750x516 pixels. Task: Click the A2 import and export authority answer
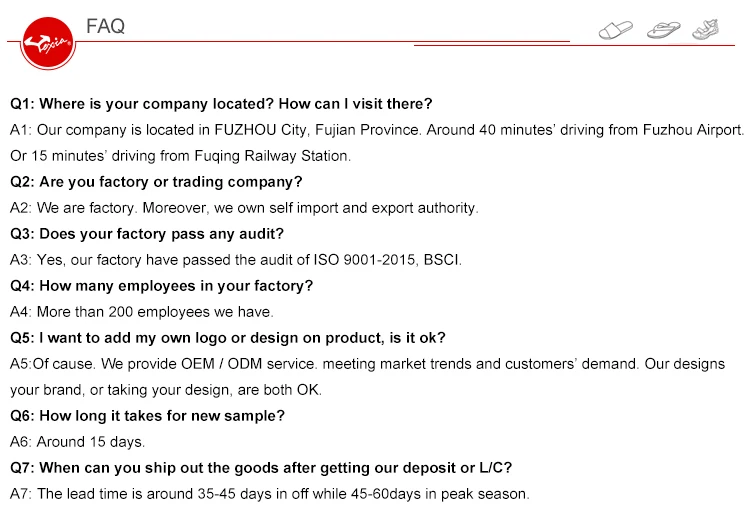[244, 208]
